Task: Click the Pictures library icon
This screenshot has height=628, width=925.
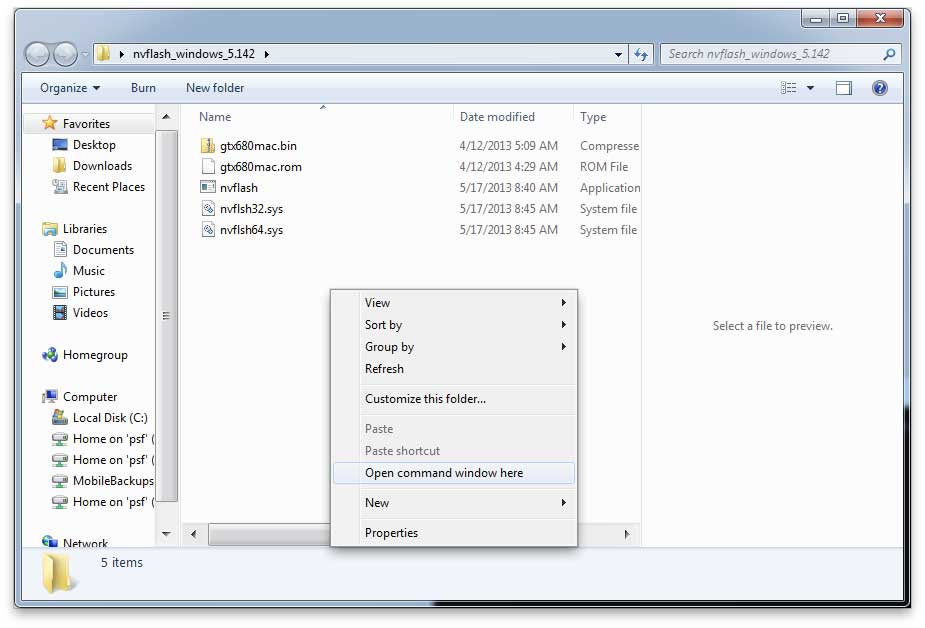Action: tap(60, 292)
